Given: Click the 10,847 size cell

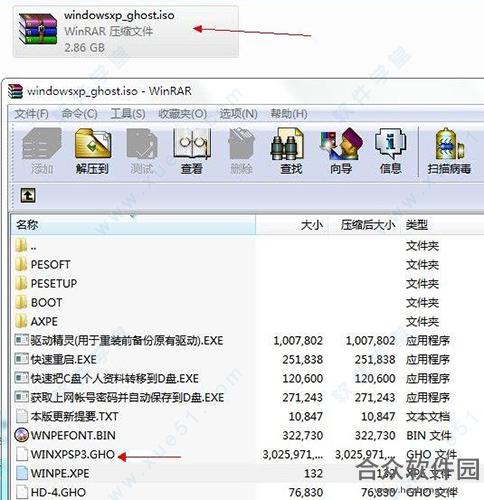Looking at the screenshot, I should coord(306,416).
